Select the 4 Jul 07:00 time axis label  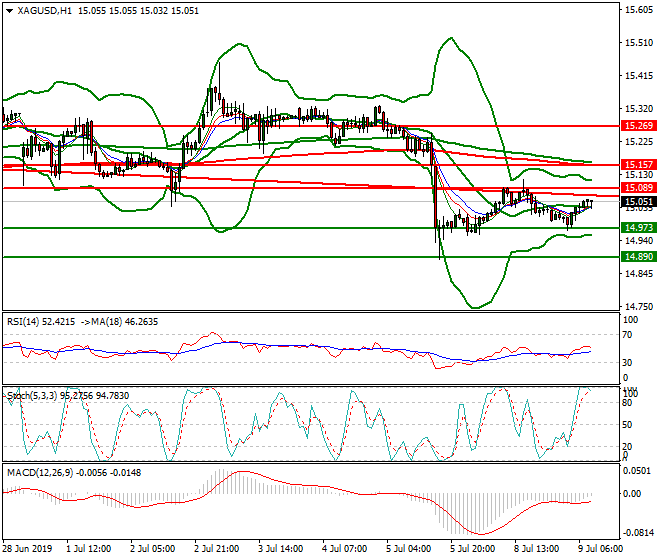tap(345, 549)
